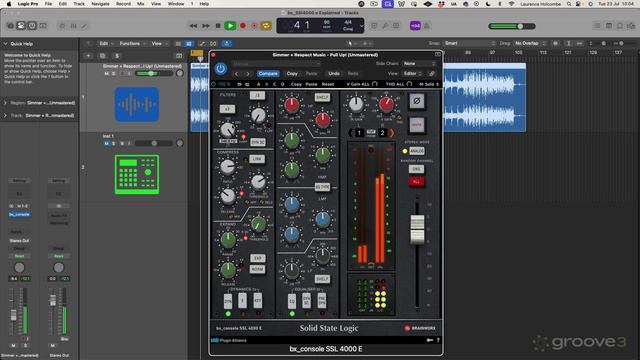This screenshot has width=640, height=360.
Task: Click the orange next channel arrow
Action: coord(392,133)
